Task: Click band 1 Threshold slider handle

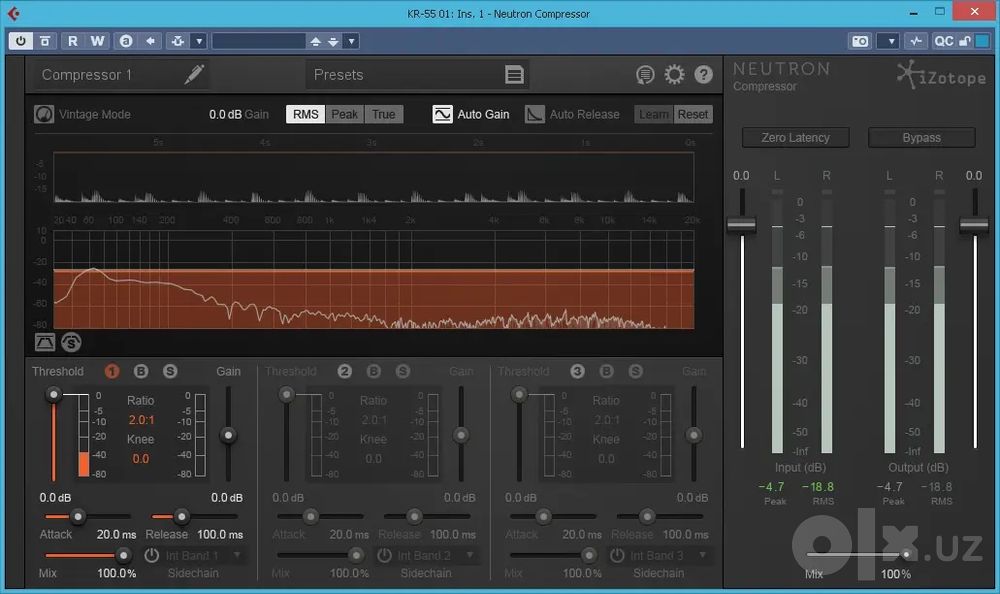Action: (54, 394)
